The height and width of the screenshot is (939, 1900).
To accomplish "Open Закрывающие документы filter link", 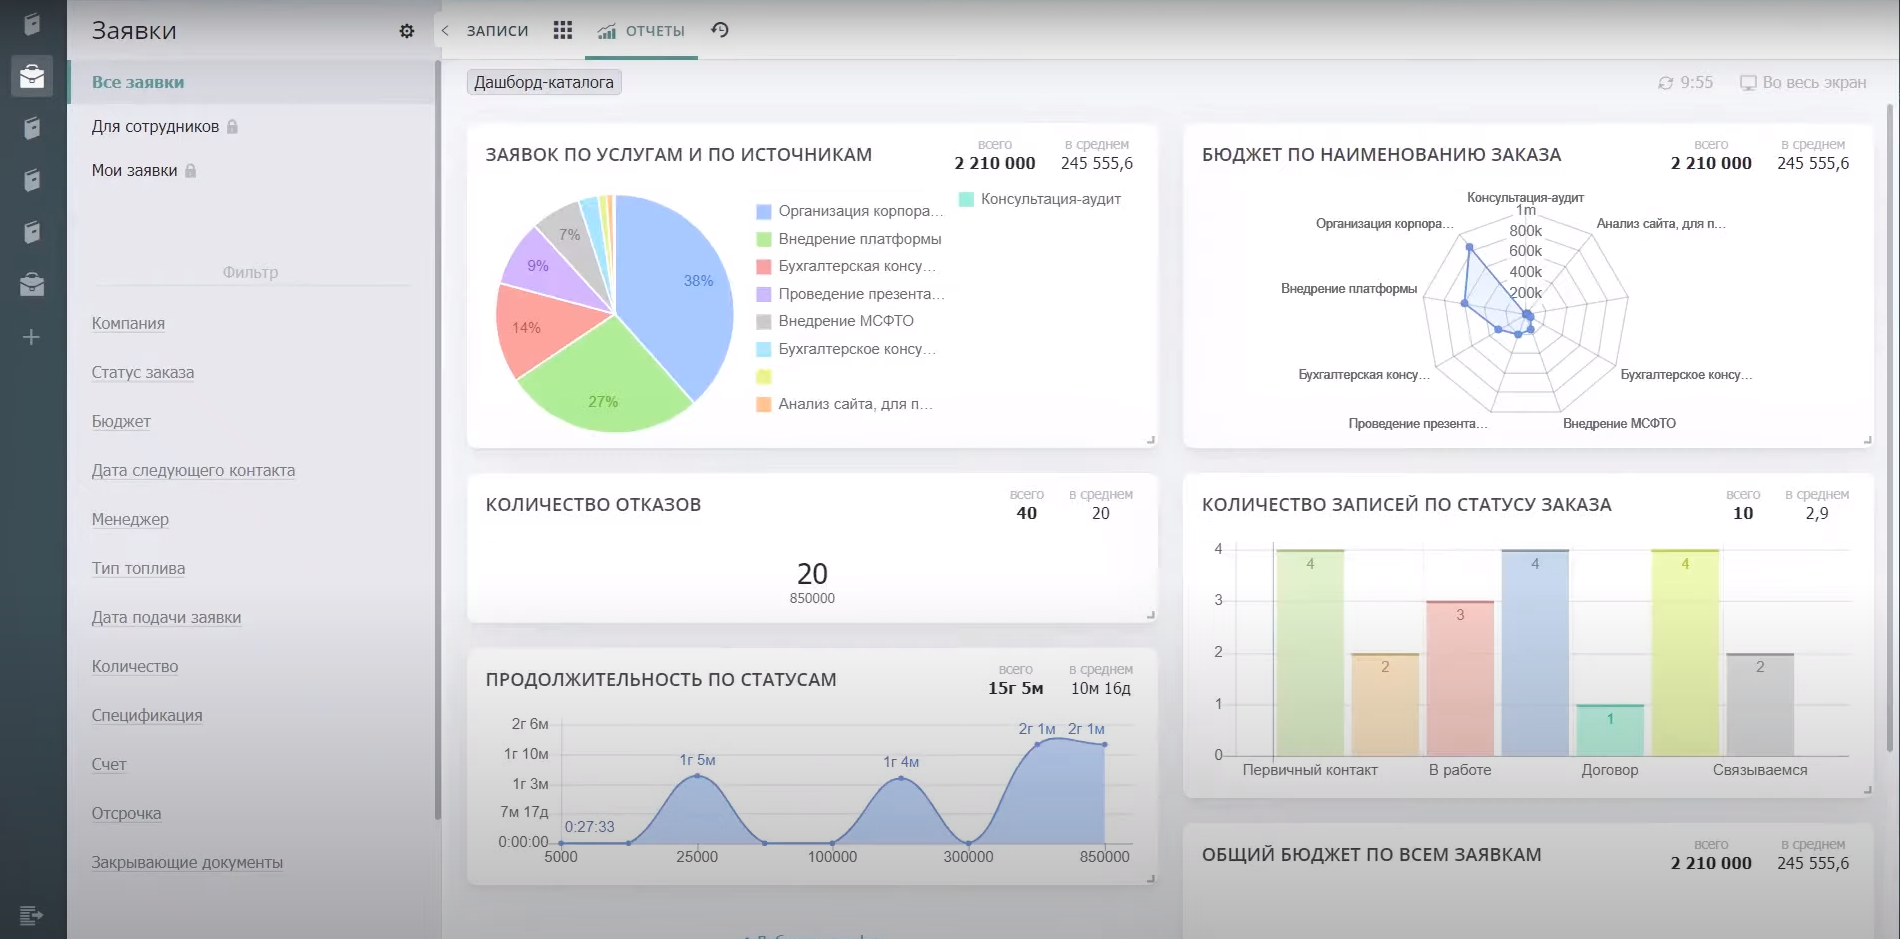I will coord(187,862).
